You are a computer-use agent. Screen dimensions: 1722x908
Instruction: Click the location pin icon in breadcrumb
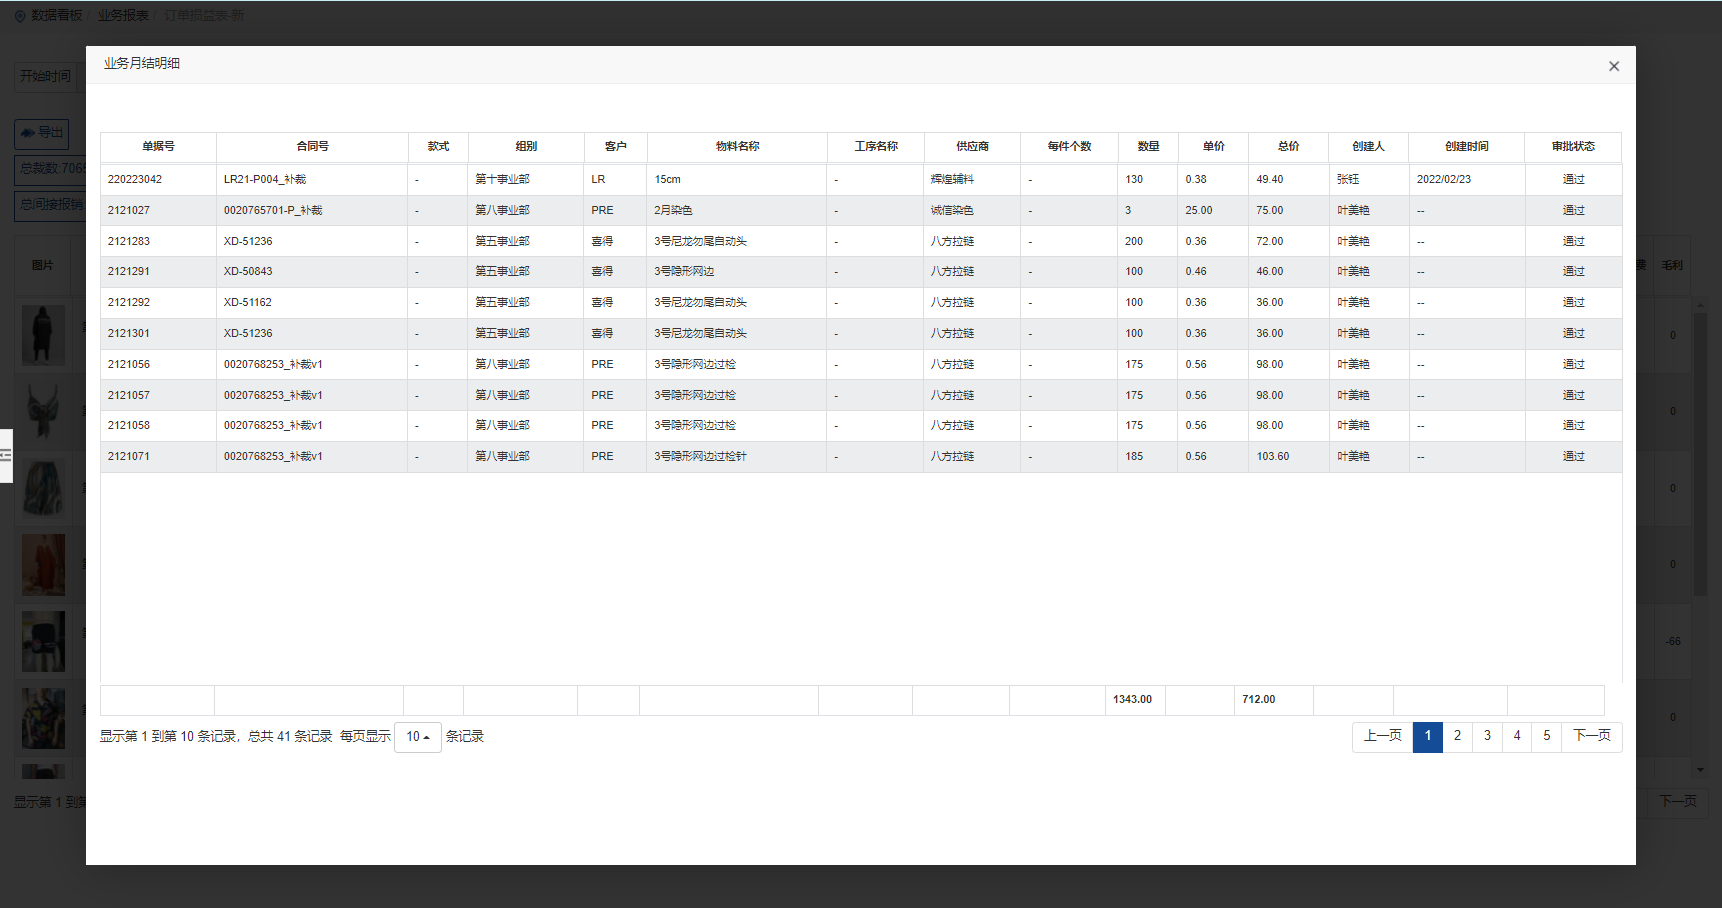(x=20, y=16)
